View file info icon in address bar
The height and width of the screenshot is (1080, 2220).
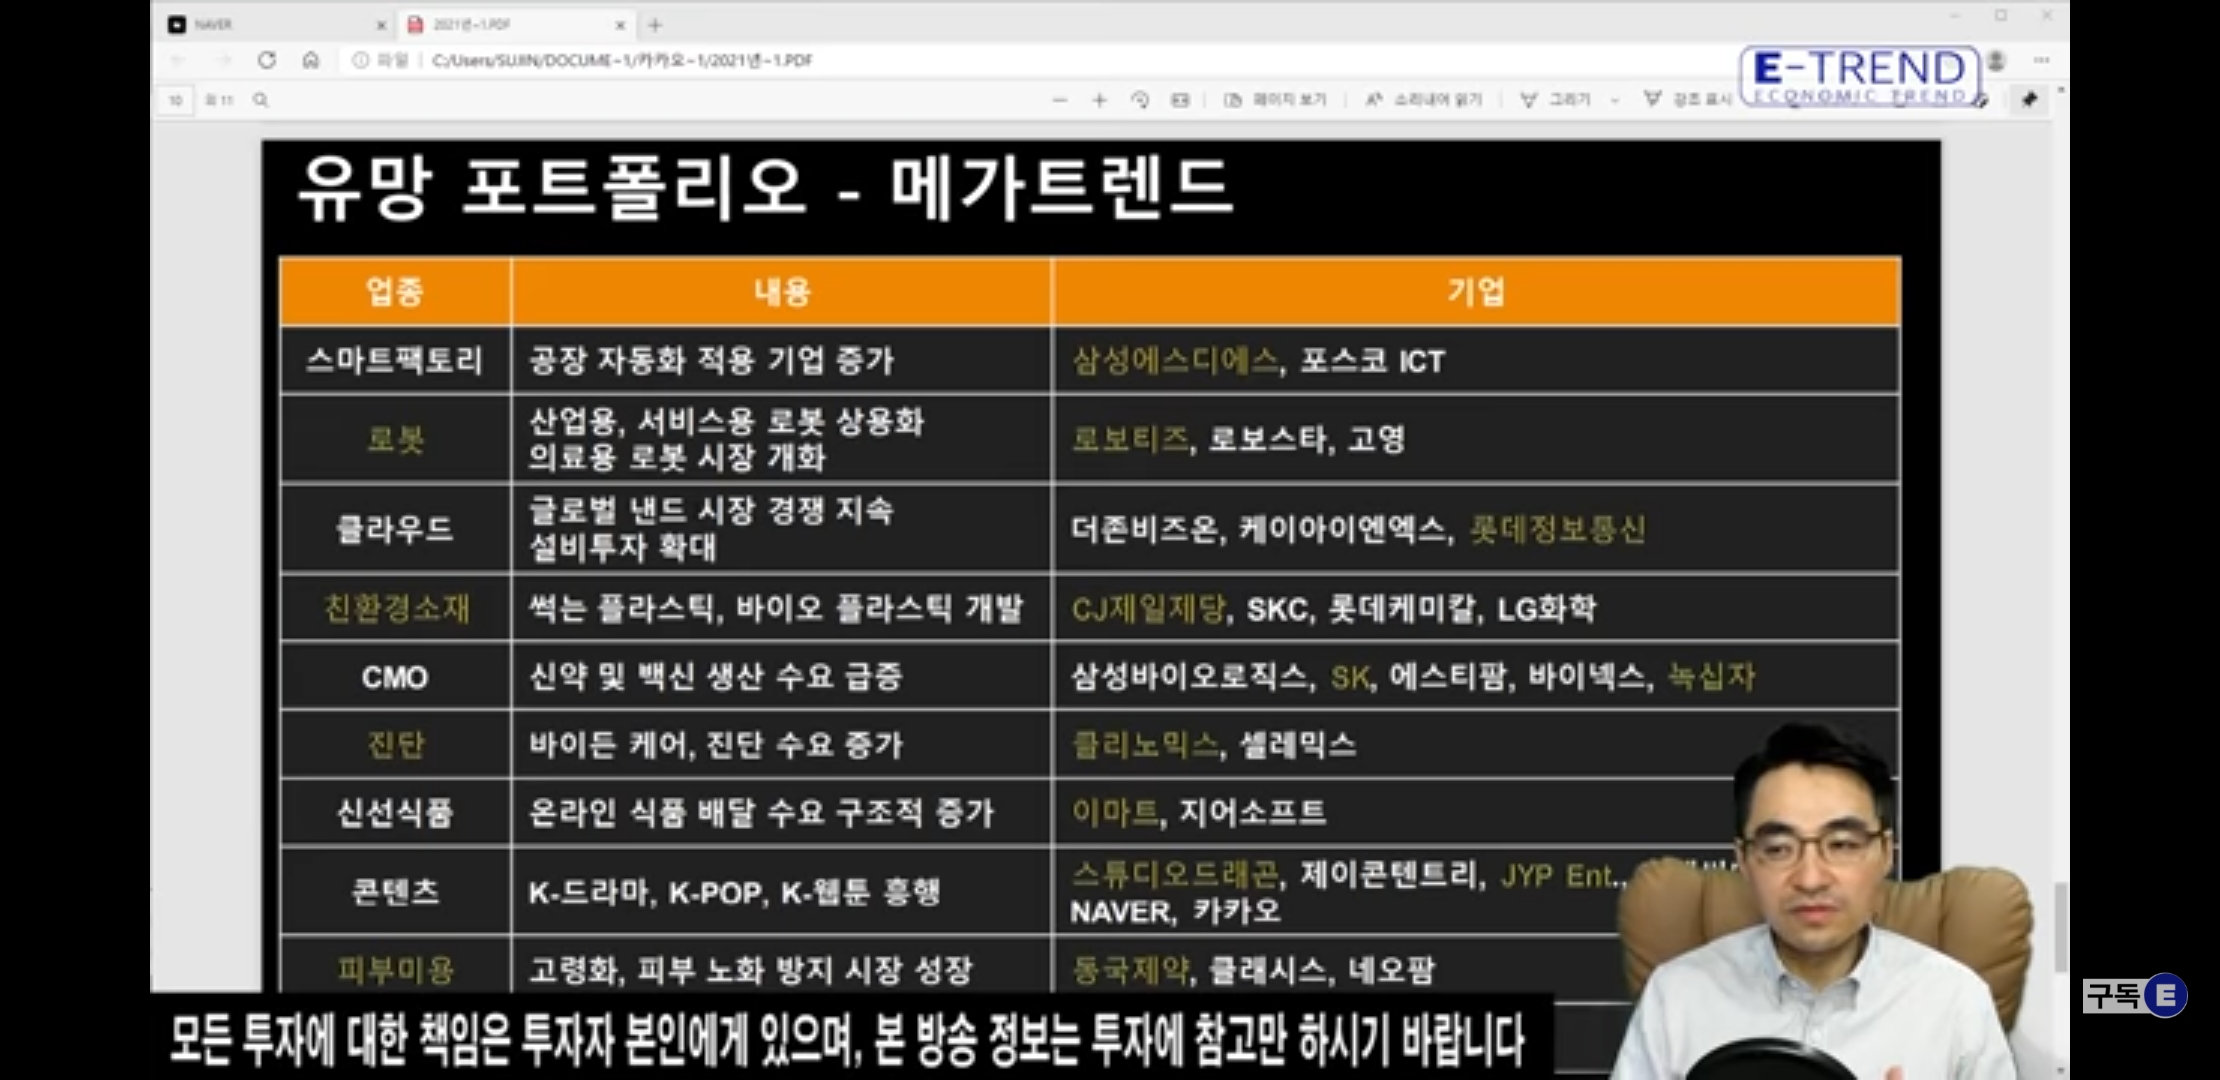click(x=360, y=60)
